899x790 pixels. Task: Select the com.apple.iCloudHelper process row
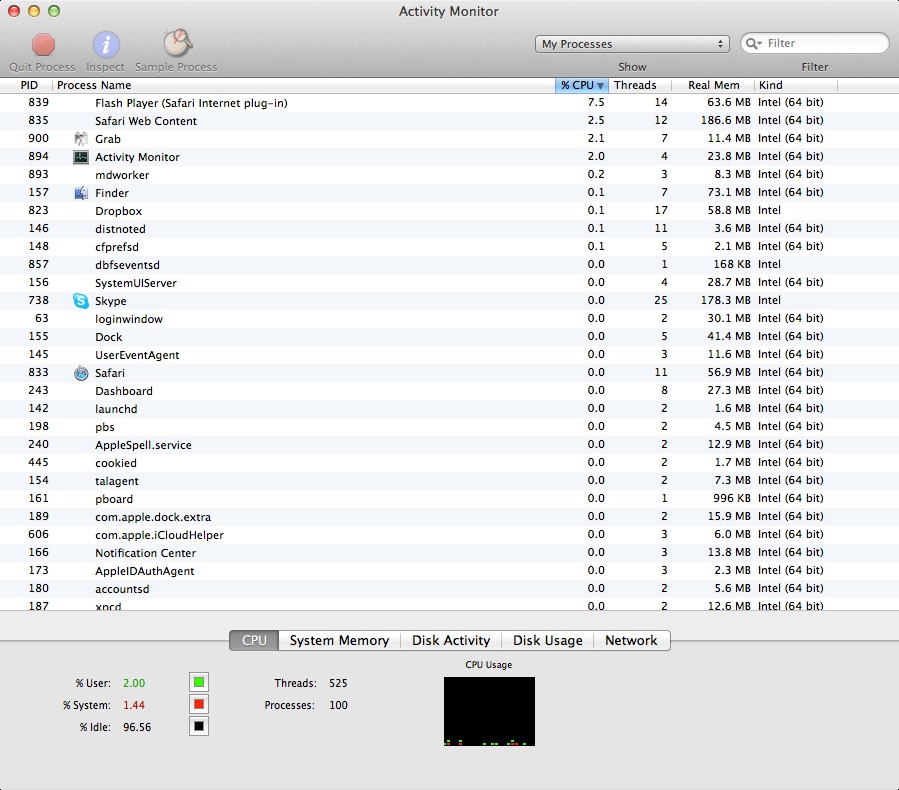(x=450, y=534)
